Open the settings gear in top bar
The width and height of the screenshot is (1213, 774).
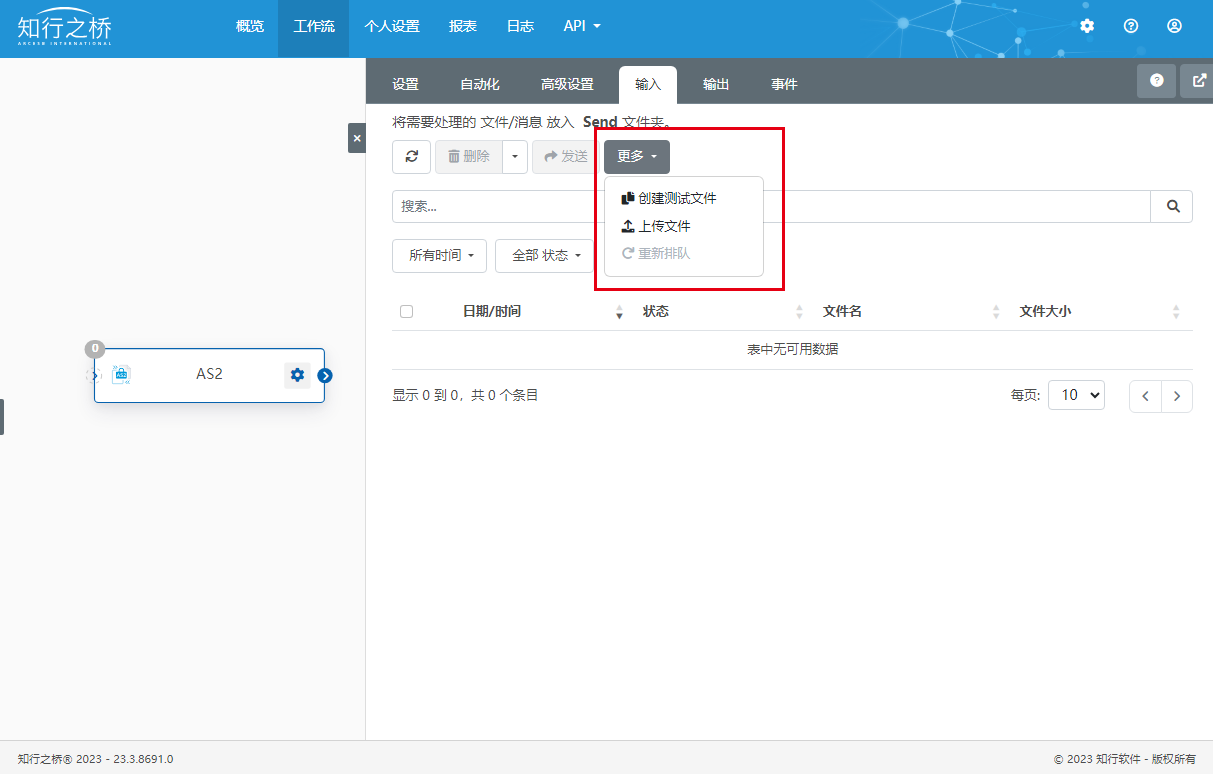[1087, 26]
